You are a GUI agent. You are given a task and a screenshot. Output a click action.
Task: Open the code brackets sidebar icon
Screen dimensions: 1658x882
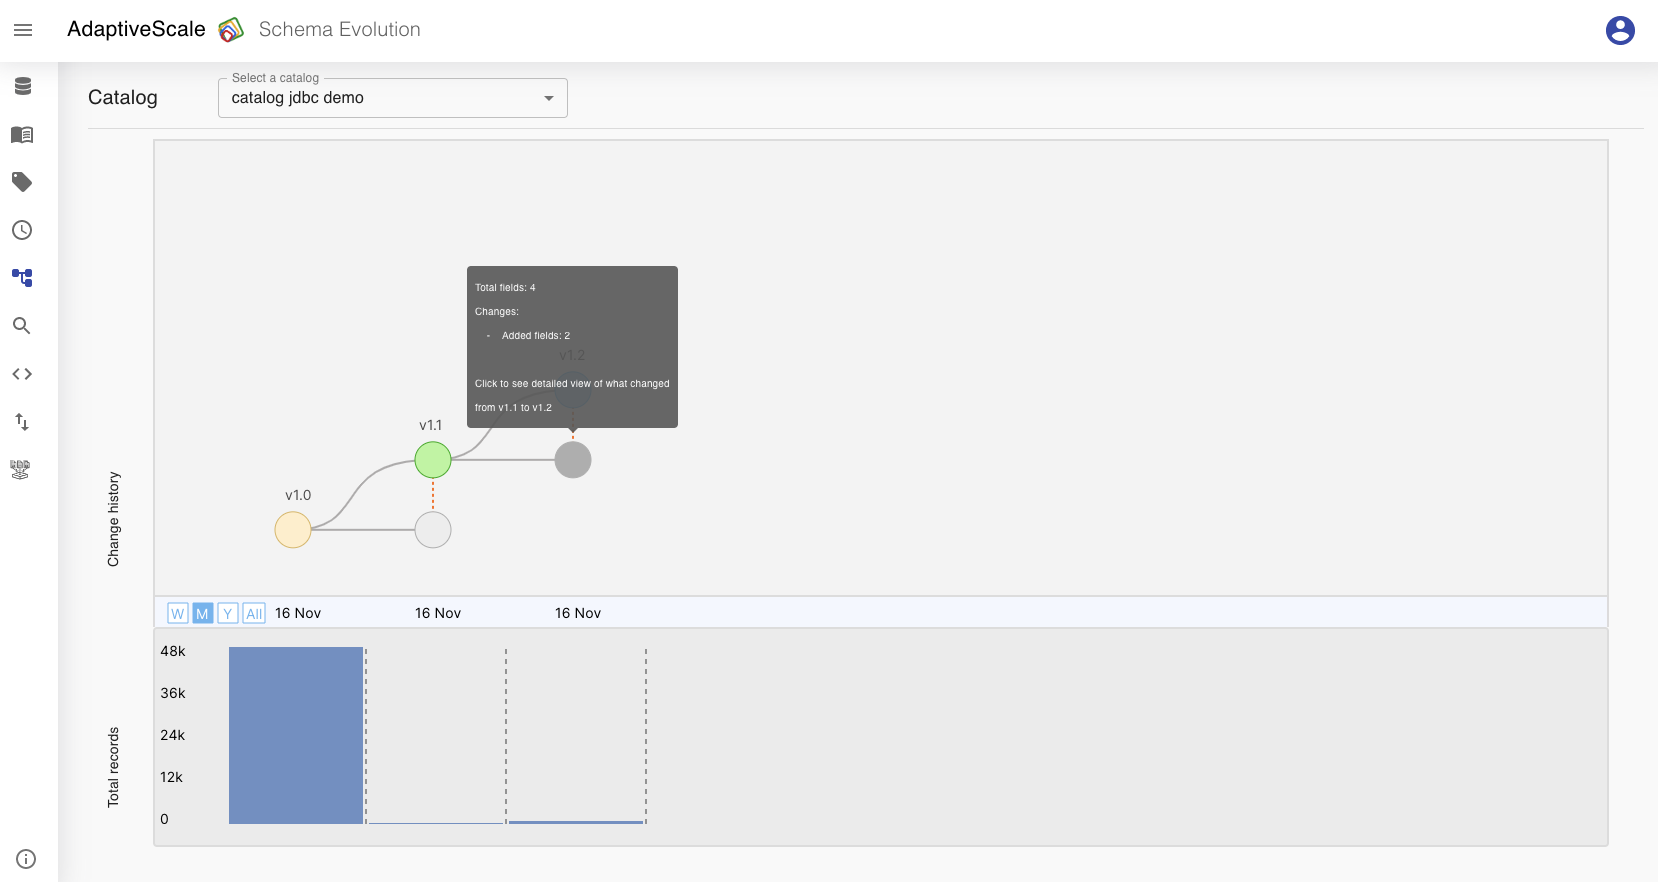point(22,374)
